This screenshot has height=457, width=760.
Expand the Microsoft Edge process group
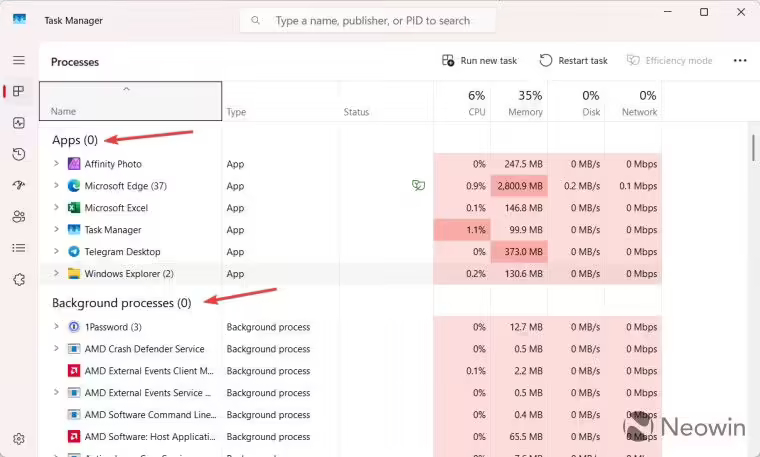[56, 186]
